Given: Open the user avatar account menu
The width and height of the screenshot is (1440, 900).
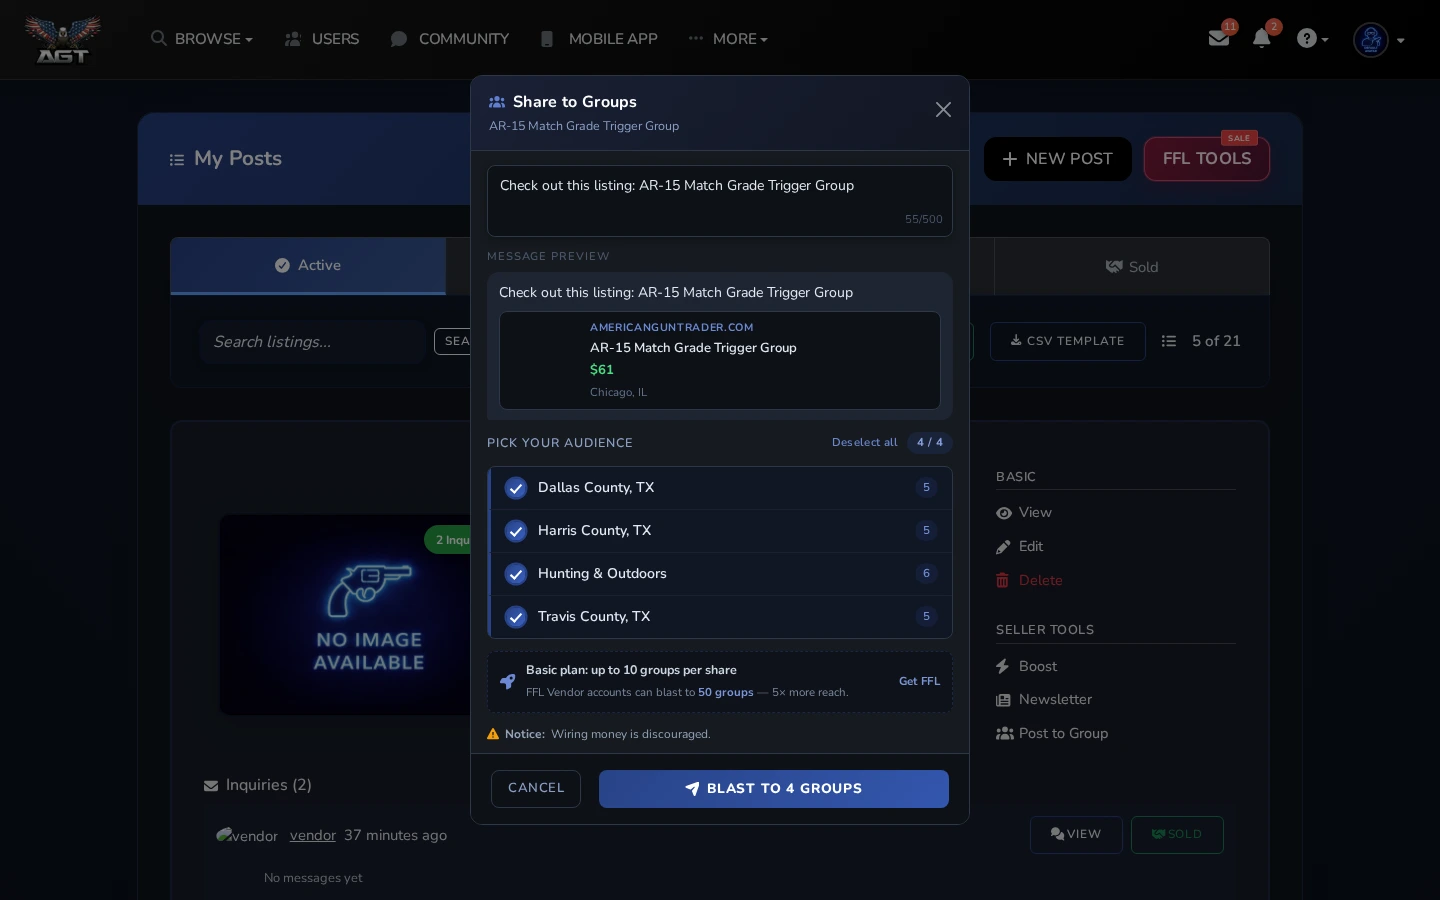Looking at the screenshot, I should point(1379,40).
